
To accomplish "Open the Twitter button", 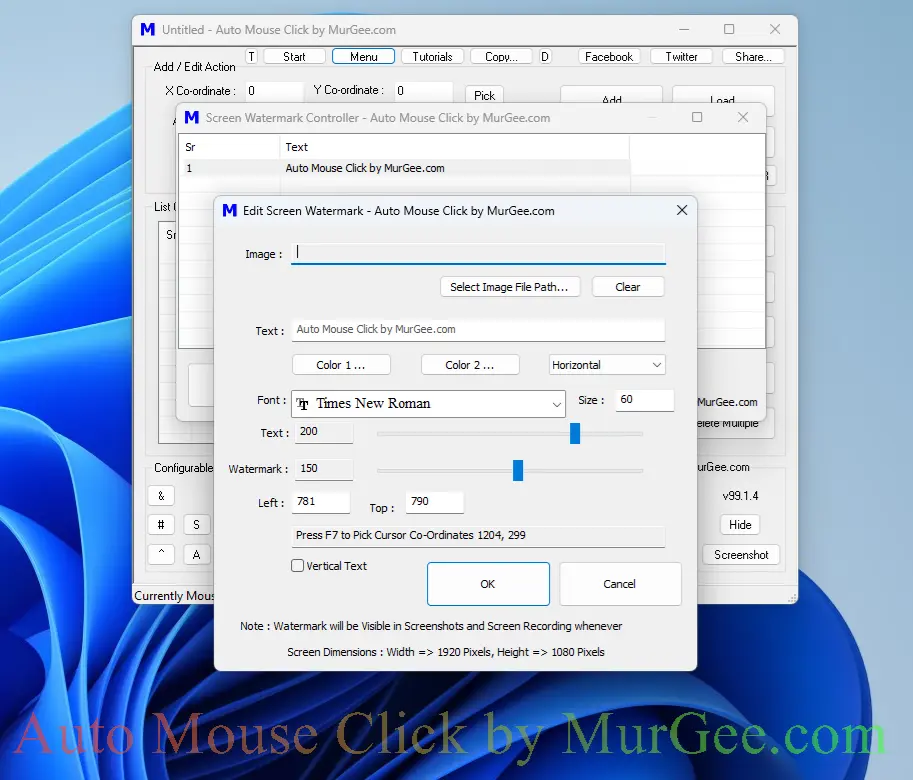I will 681,56.
